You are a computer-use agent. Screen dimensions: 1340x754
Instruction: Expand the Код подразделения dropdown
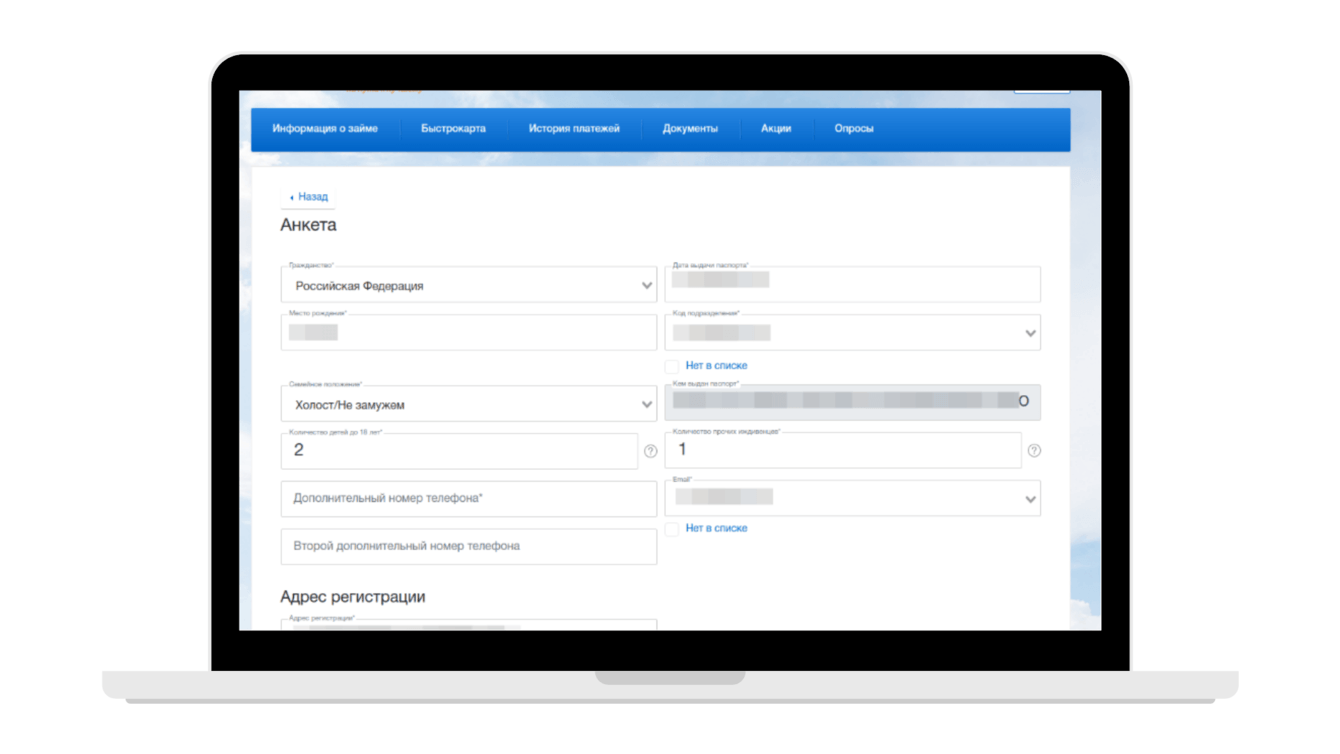[852, 333]
